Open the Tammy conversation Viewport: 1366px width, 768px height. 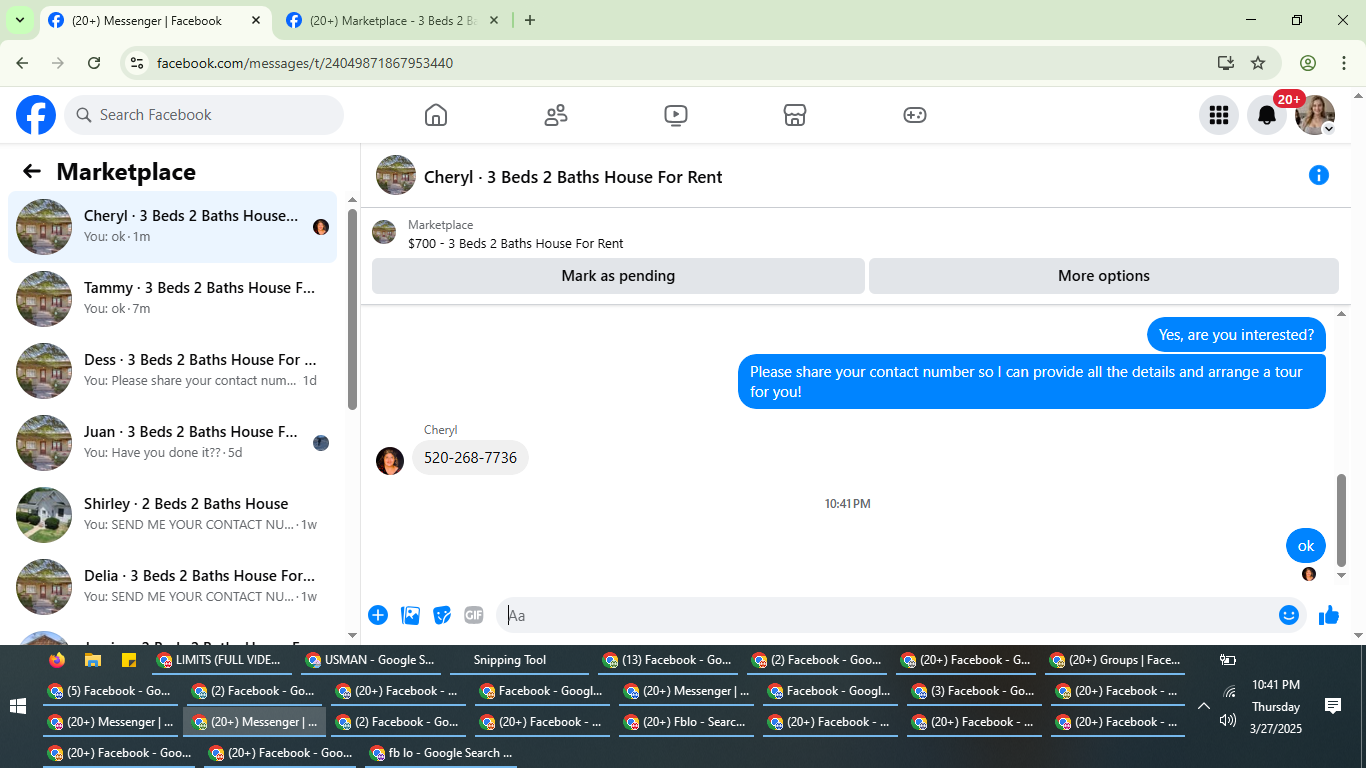pyautogui.click(x=172, y=298)
